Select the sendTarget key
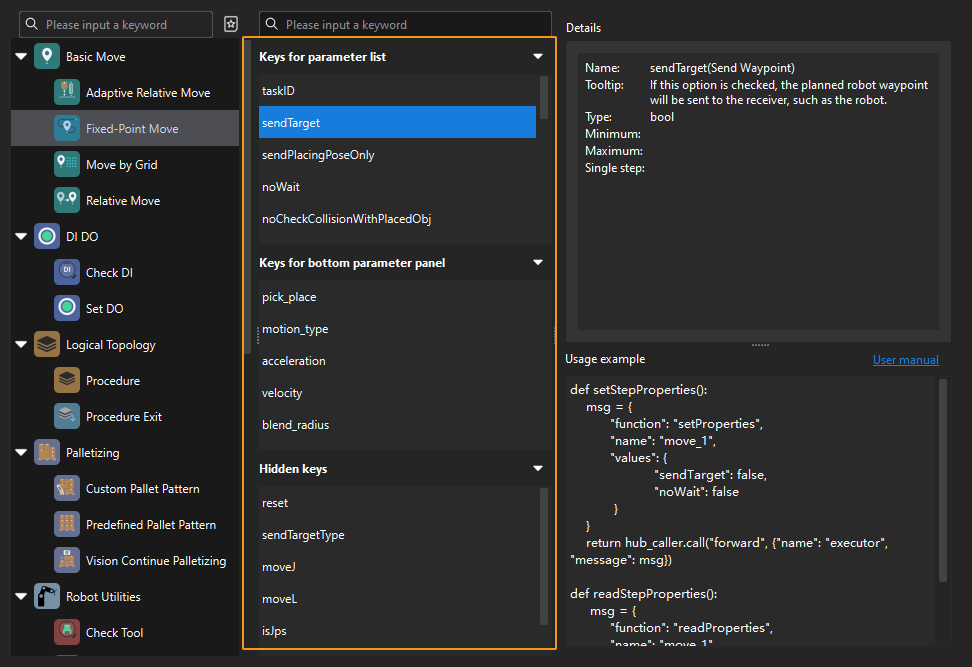The width and height of the screenshot is (972, 667). pyautogui.click(x=397, y=123)
